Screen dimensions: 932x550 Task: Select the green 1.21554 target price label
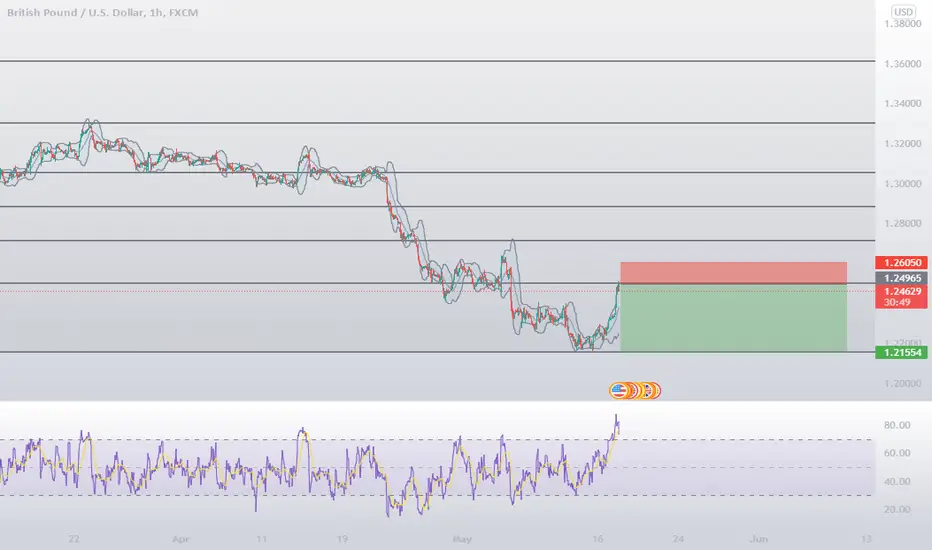coord(901,353)
